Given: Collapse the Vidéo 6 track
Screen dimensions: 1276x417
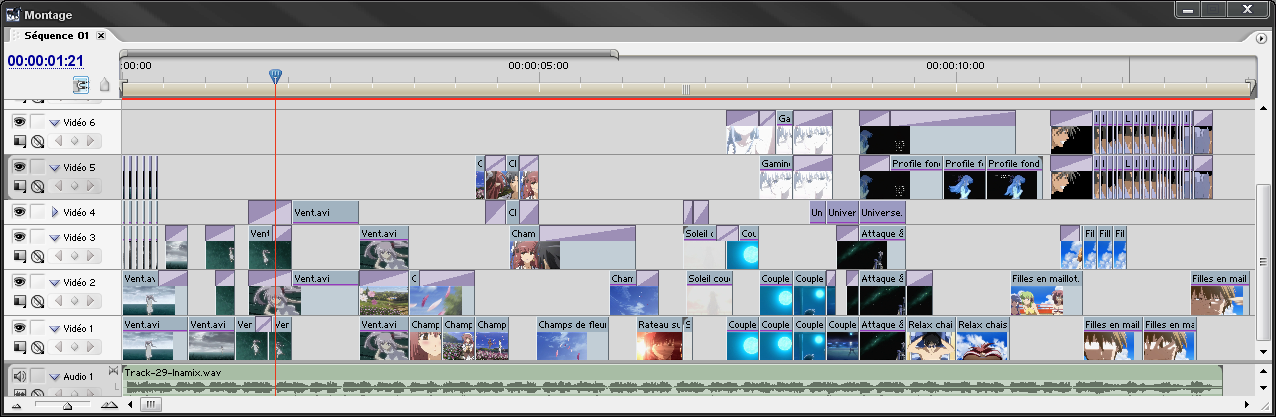Looking at the screenshot, I should [x=54, y=122].
